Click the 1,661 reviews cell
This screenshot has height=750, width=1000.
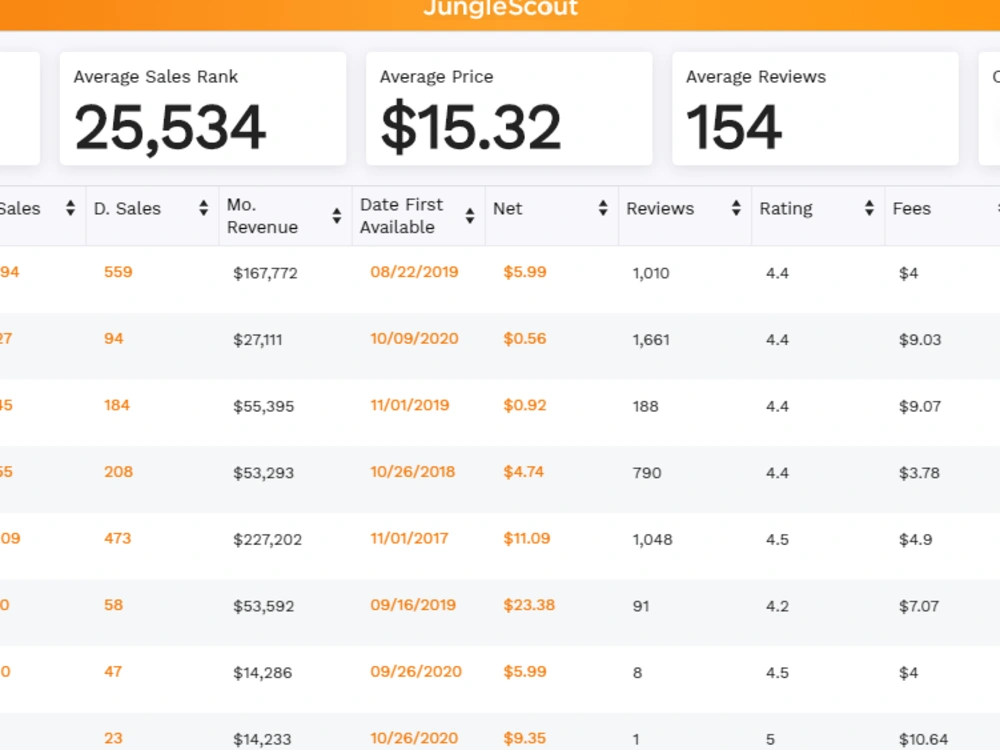coord(651,340)
